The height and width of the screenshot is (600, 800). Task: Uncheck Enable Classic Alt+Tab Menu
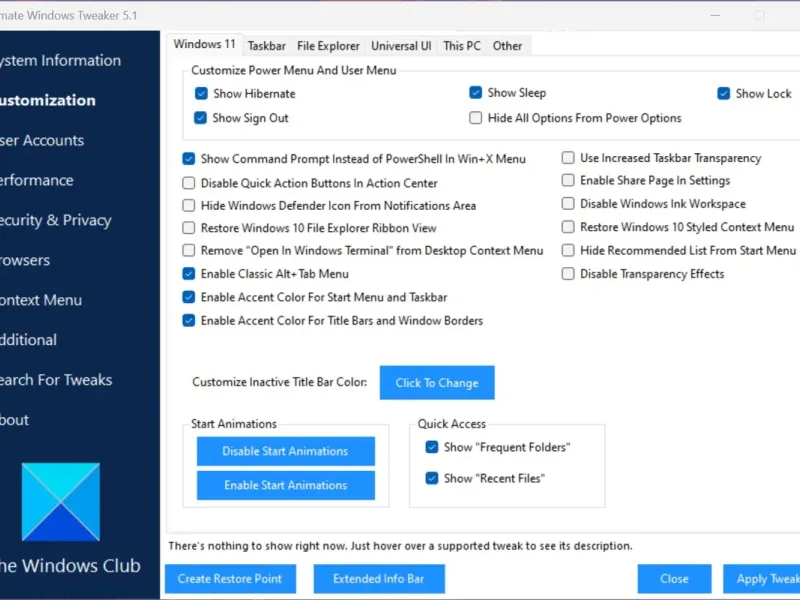(x=189, y=273)
